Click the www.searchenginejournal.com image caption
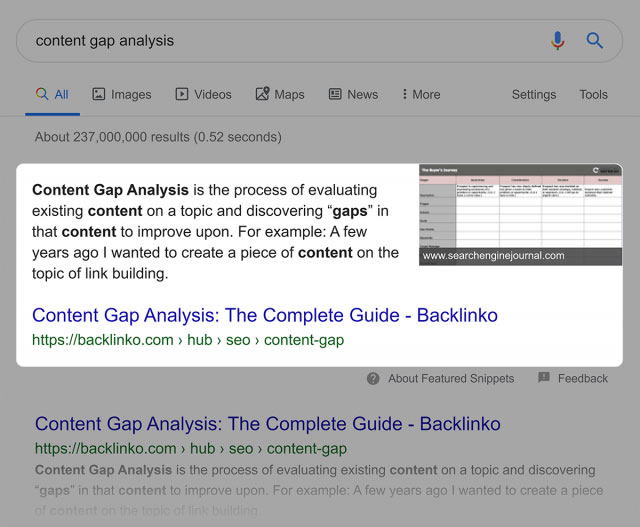The width and height of the screenshot is (640, 527). (x=493, y=256)
